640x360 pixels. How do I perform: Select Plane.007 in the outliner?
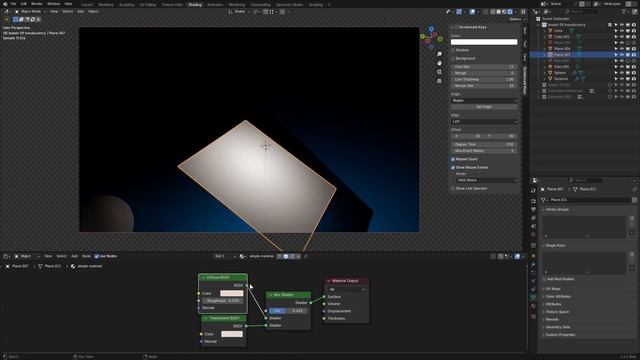(562, 55)
